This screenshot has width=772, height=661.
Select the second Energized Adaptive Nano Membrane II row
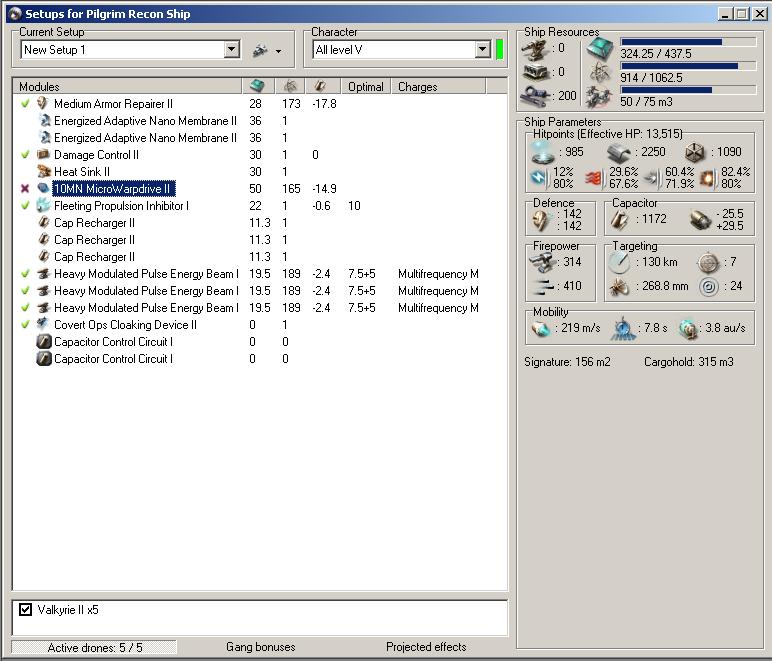[x=260, y=137]
